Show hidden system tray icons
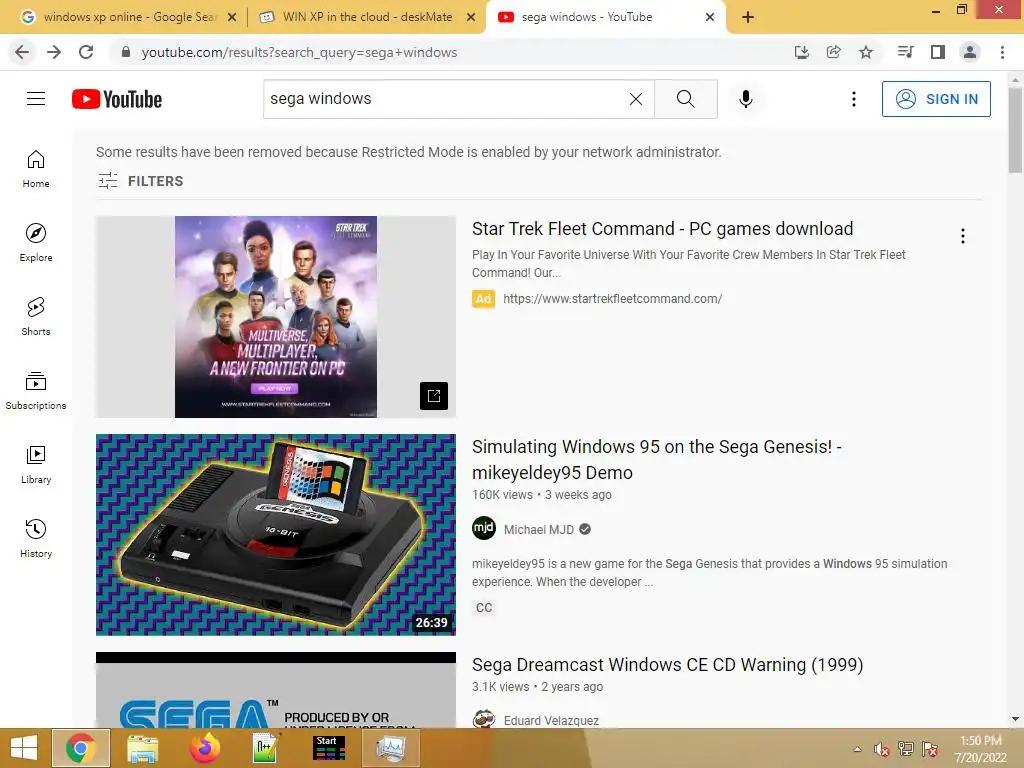This screenshot has width=1024, height=768. tap(857, 749)
